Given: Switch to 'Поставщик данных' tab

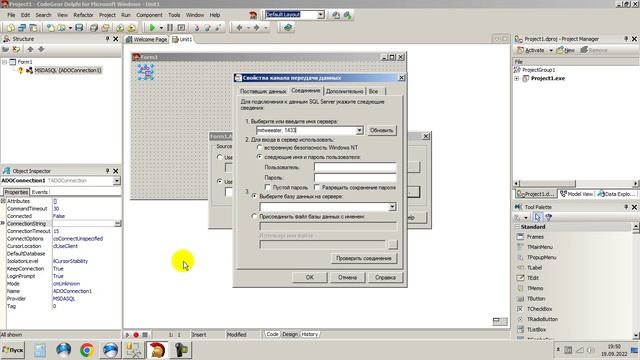Looking at the screenshot, I should [263, 91].
